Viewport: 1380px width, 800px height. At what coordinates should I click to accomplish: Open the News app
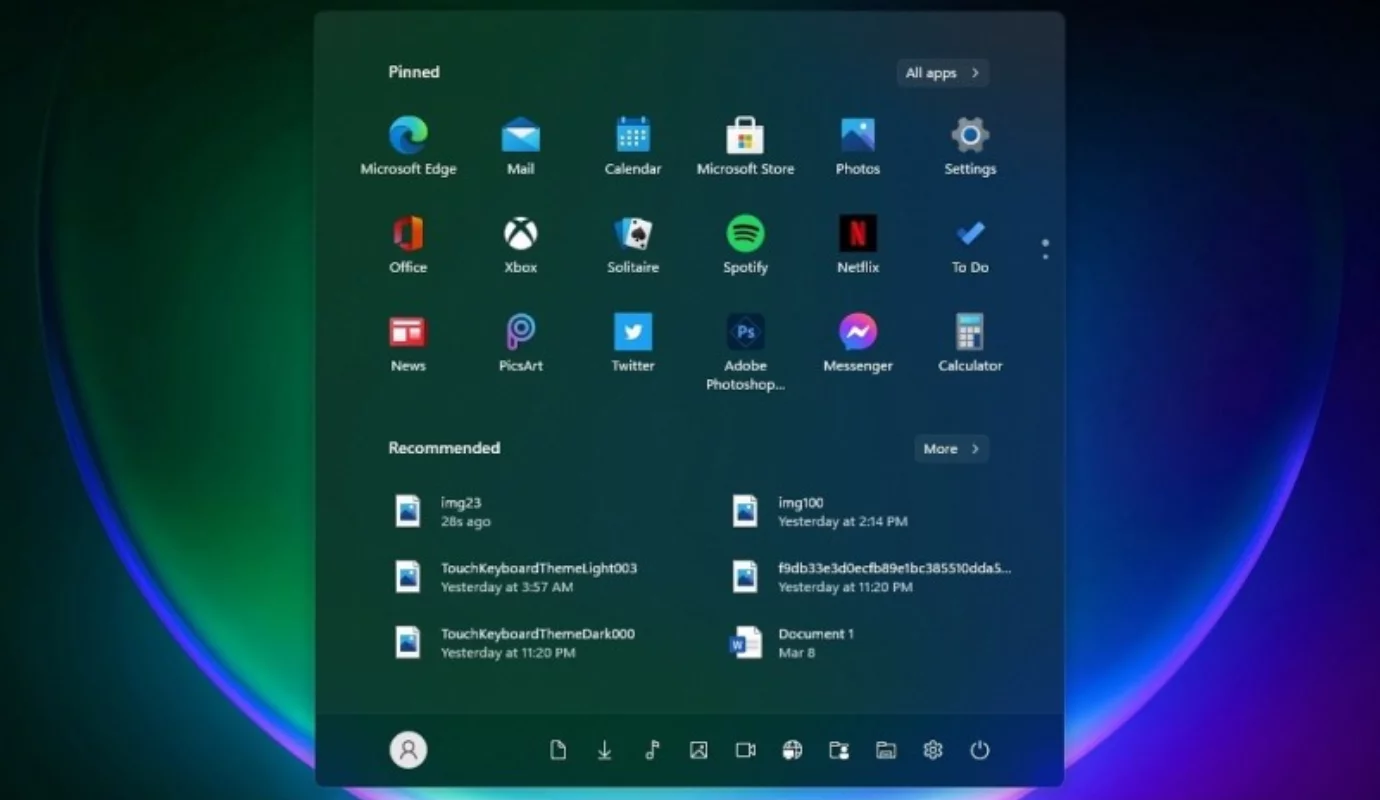tap(408, 343)
